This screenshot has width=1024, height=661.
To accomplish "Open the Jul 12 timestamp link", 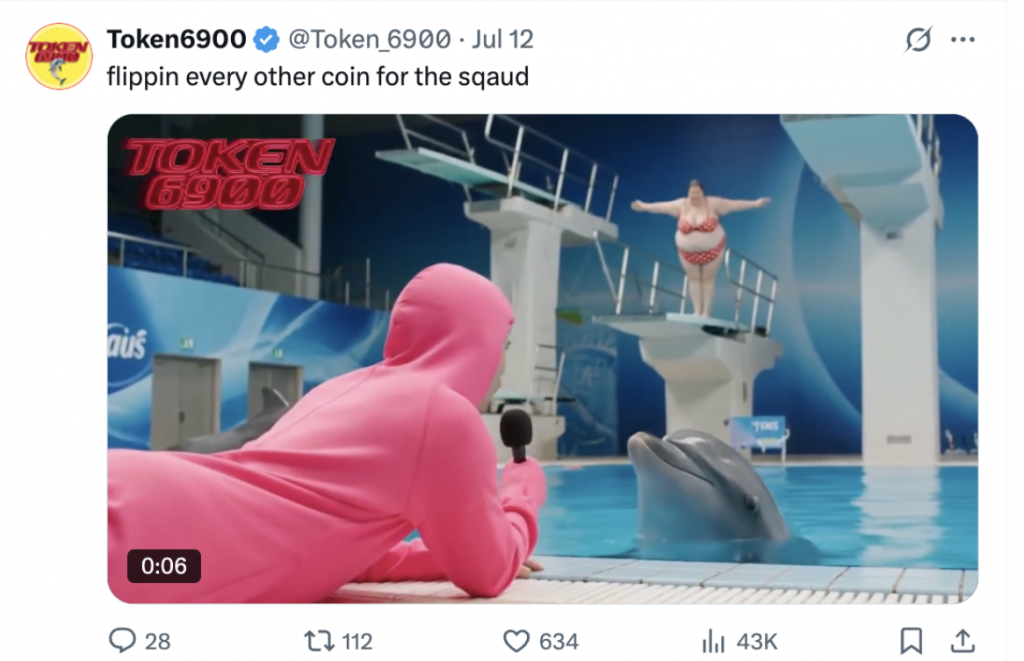I will (x=502, y=39).
